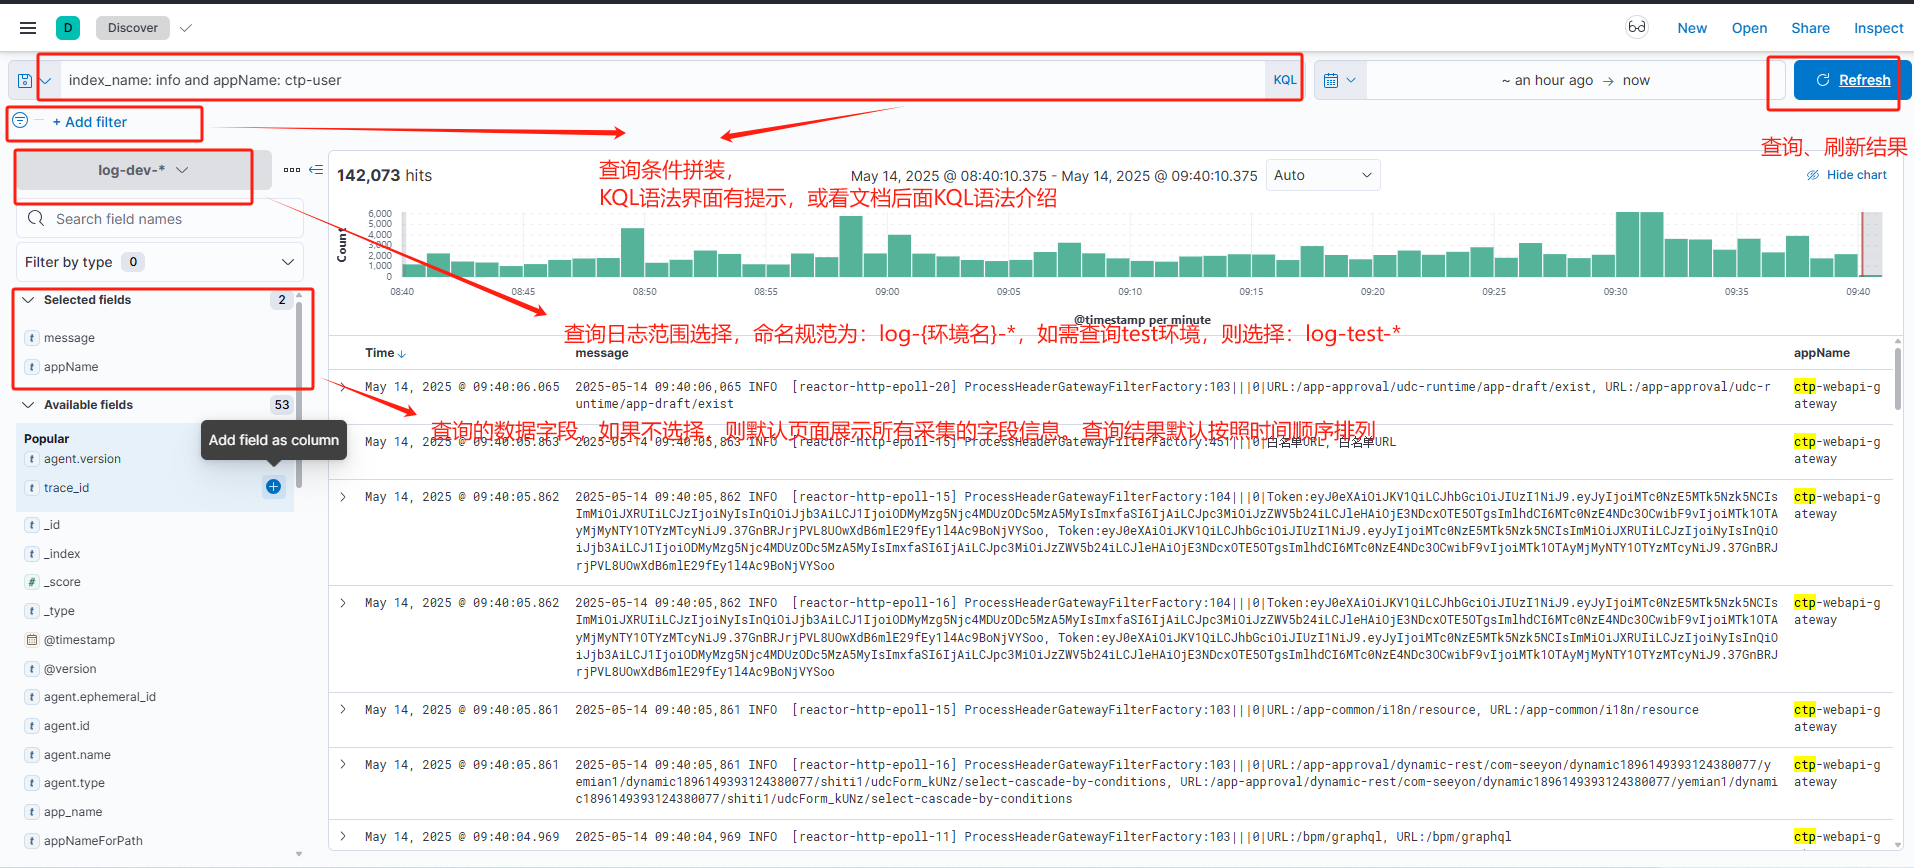1914x868 pixels.
Task: Open the glasses help icon in header
Action: coord(1637,27)
